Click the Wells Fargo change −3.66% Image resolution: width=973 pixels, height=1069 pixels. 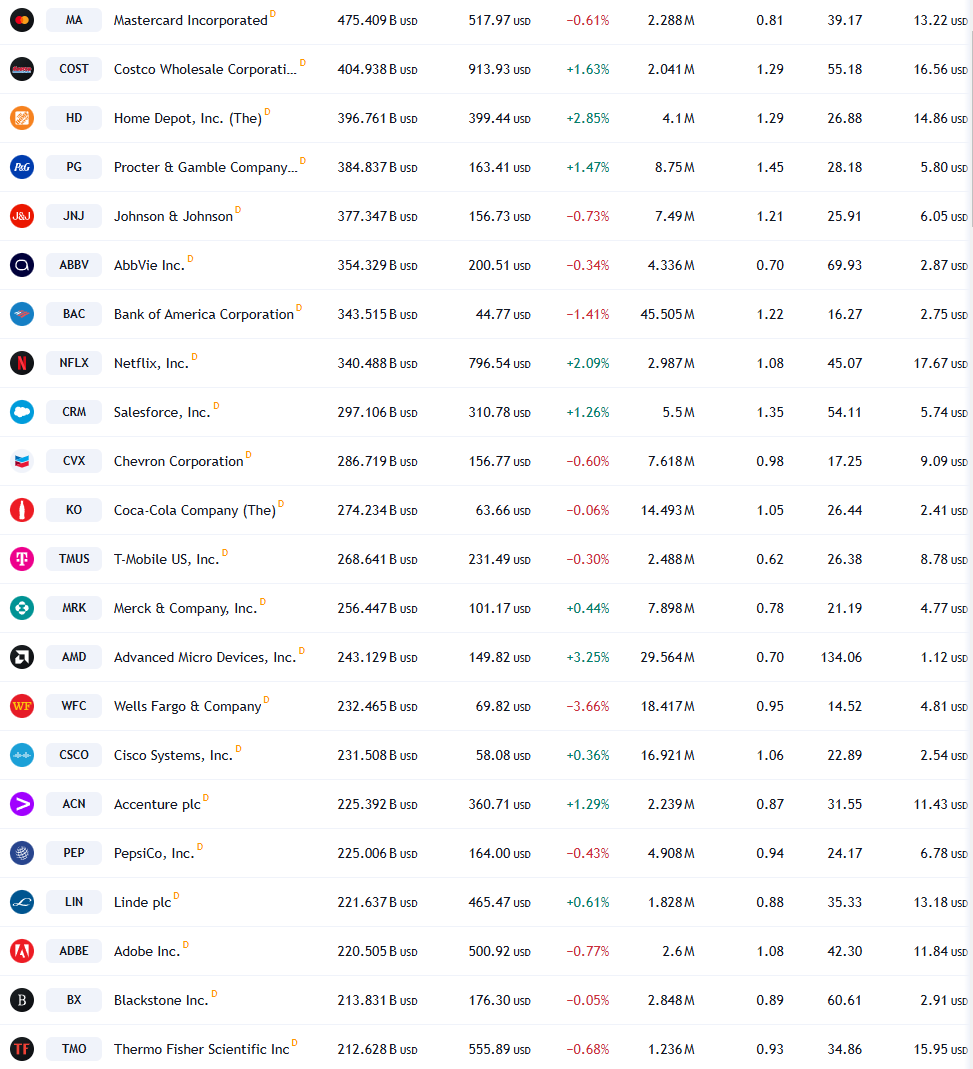588,706
